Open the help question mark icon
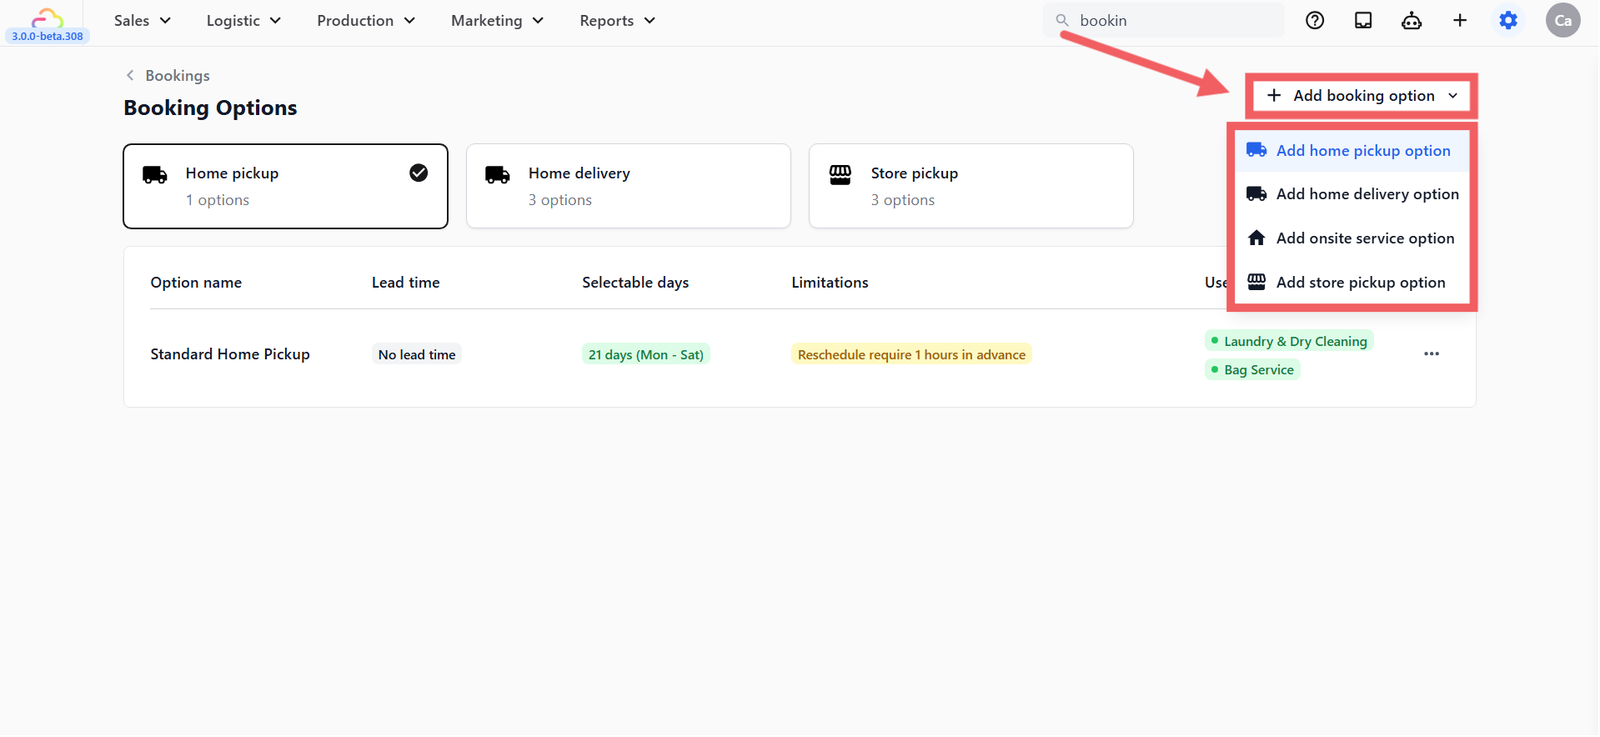 [x=1315, y=20]
